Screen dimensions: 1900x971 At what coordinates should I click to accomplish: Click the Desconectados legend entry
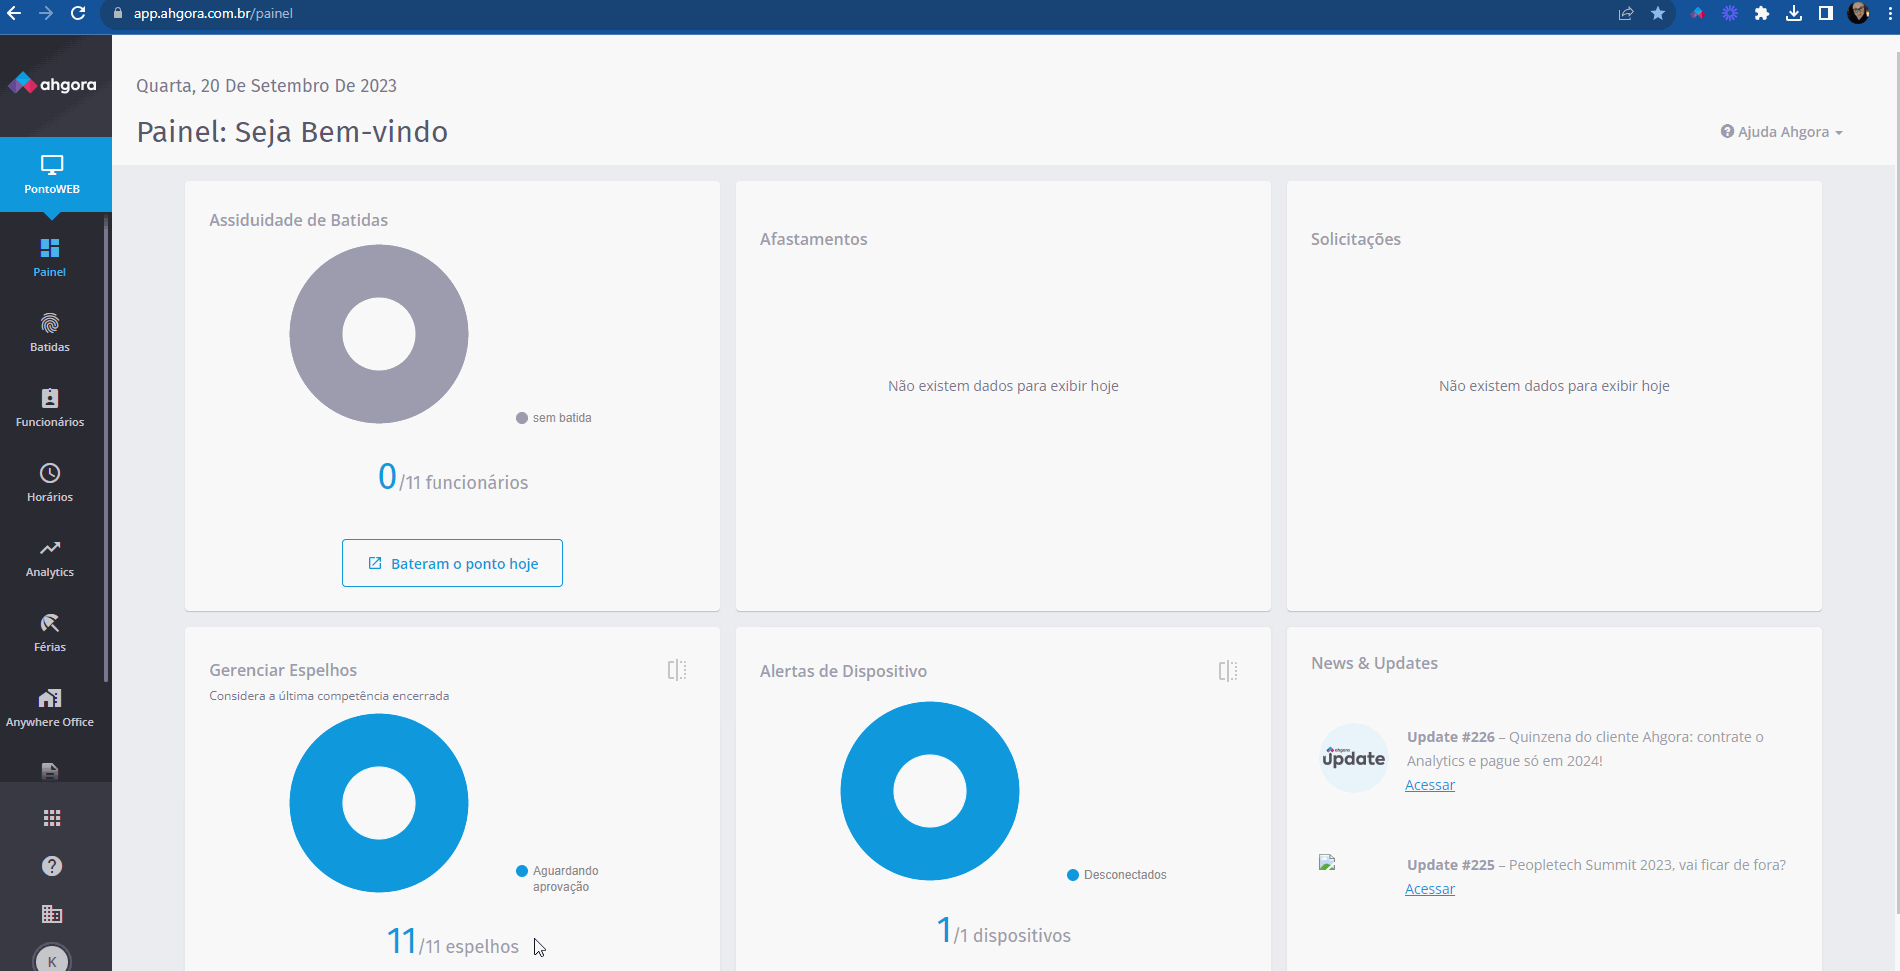[x=1116, y=875]
